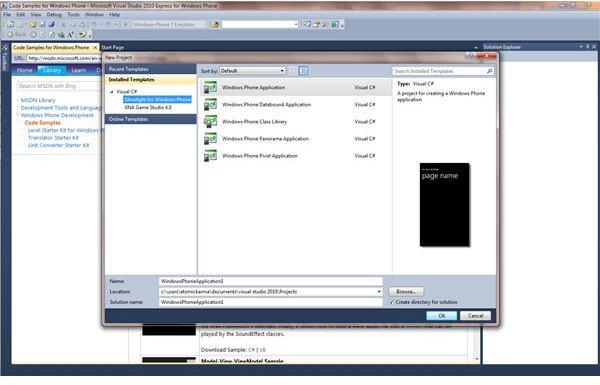Click the Solution Explorer toolbar icon

307,24
